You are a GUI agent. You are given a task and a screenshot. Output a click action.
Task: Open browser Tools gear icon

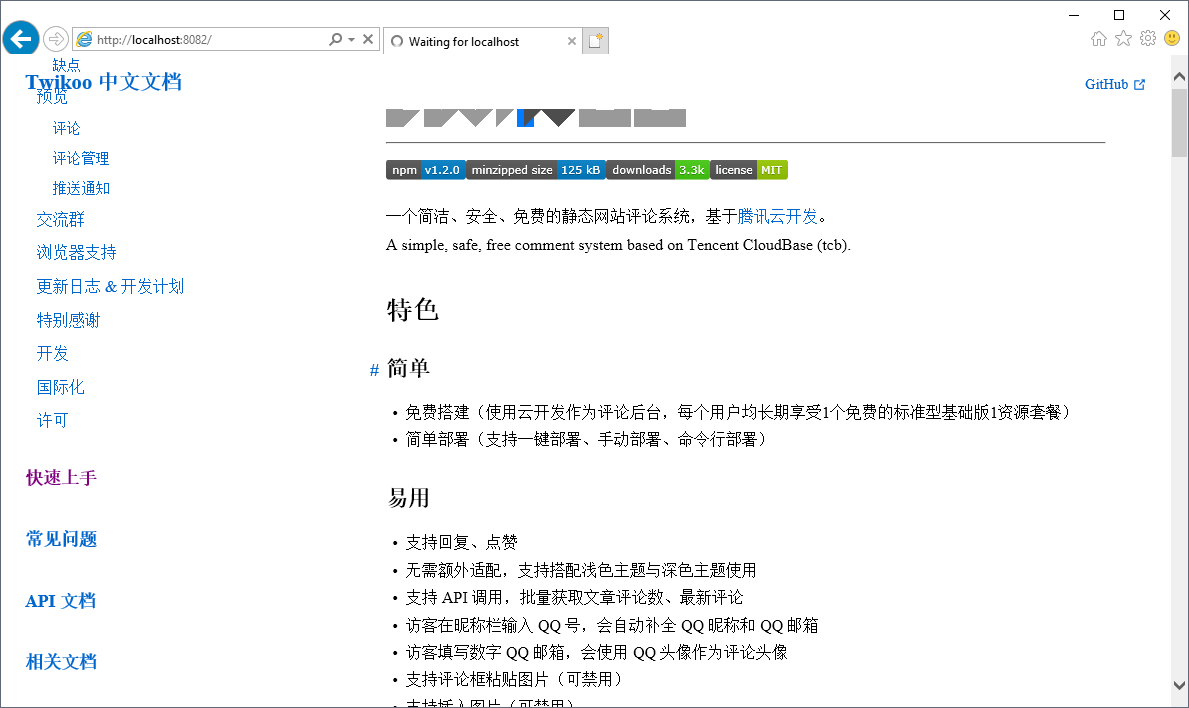(x=1148, y=39)
